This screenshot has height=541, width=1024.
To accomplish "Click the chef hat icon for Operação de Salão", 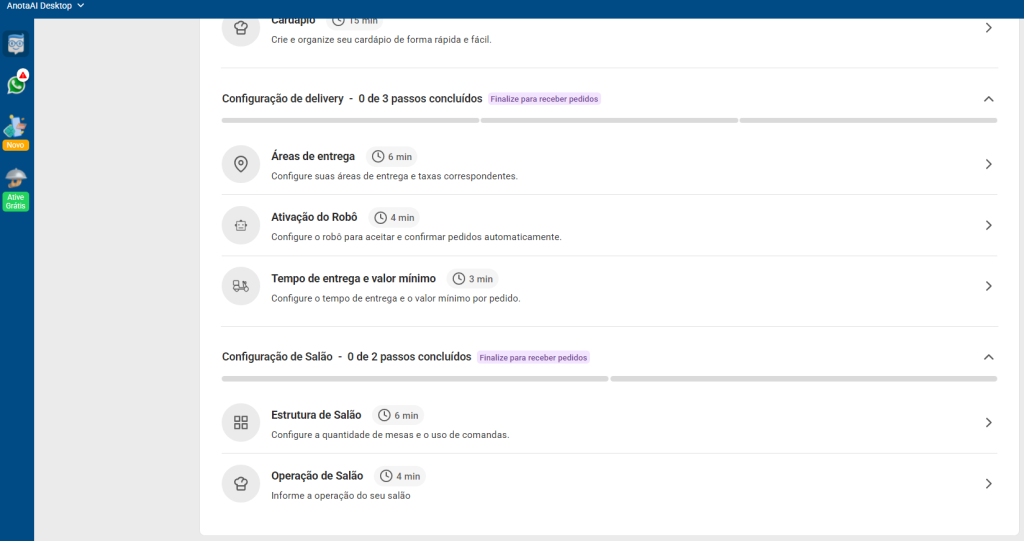I will pyautogui.click(x=240, y=483).
